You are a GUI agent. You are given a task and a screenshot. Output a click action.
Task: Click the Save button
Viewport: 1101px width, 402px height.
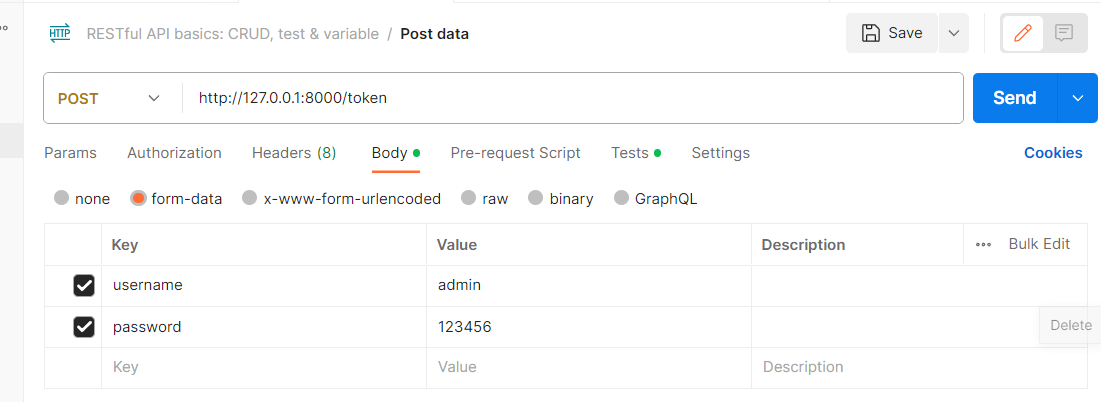[x=892, y=33]
